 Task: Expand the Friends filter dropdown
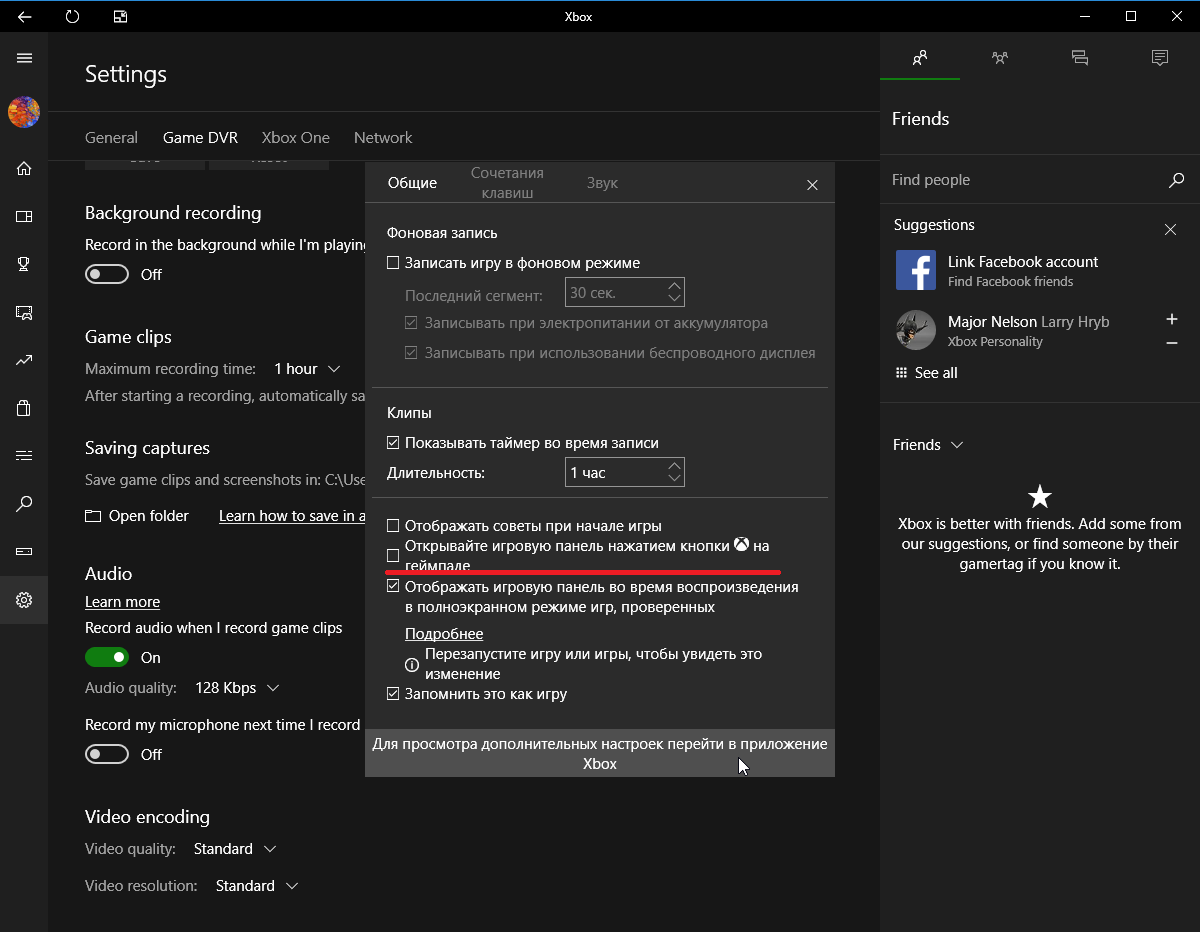[x=928, y=445]
